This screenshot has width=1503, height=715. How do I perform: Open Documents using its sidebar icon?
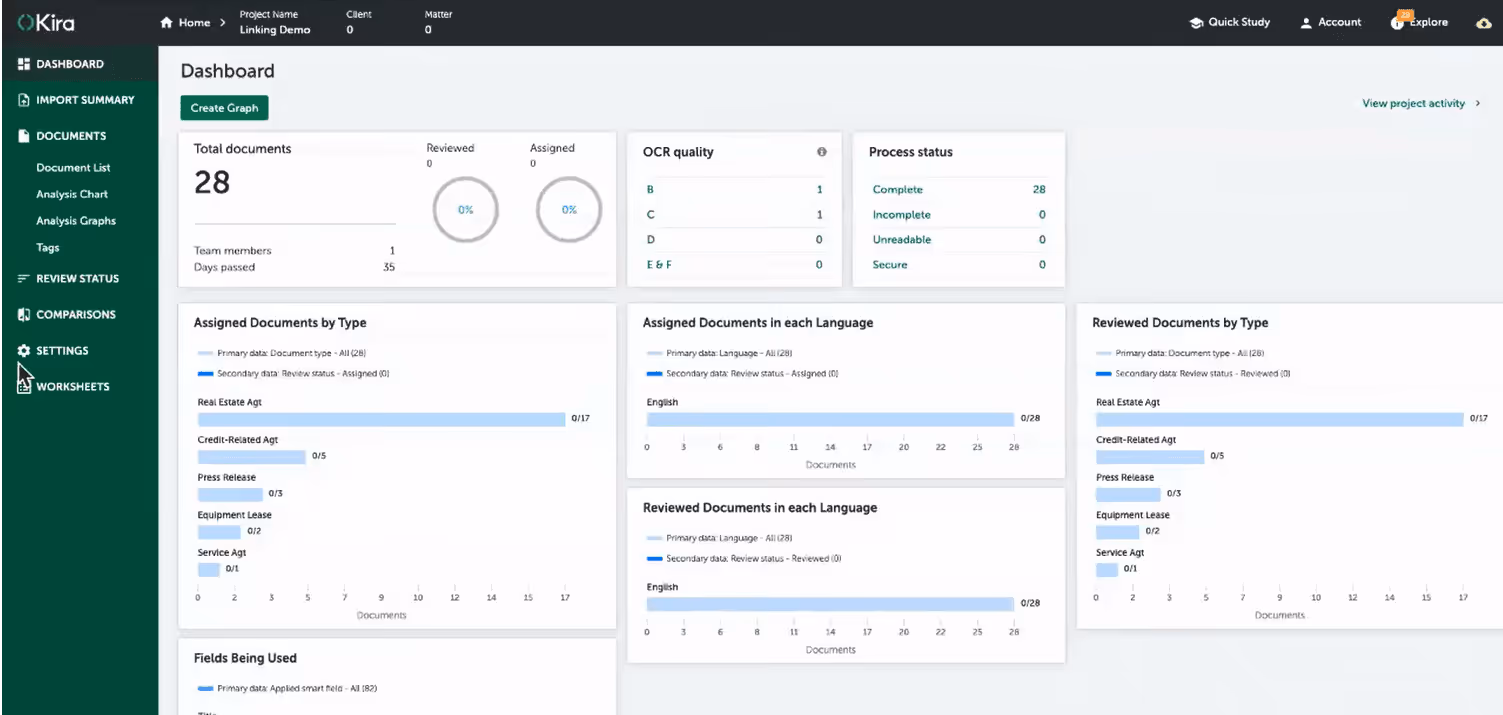[x=22, y=135]
